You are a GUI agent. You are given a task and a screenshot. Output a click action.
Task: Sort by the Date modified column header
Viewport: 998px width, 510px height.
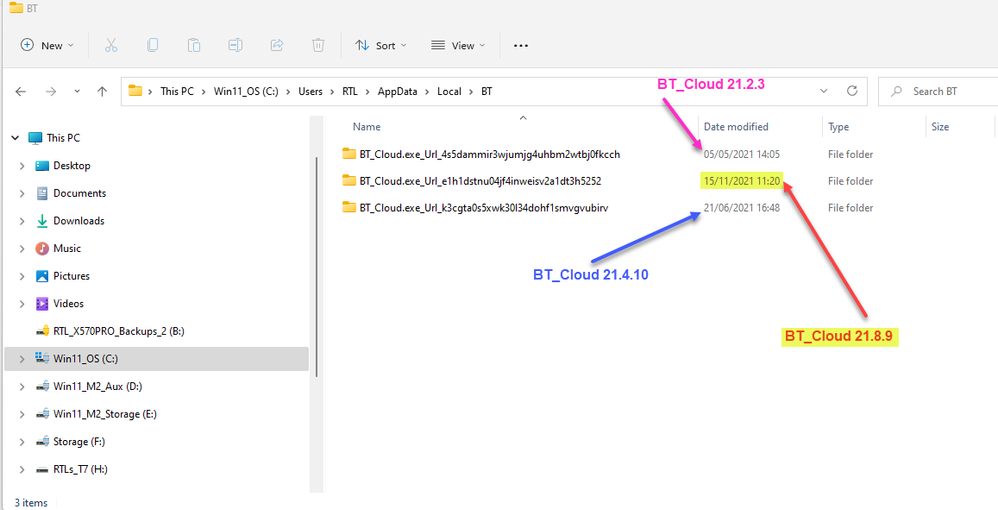(736, 127)
